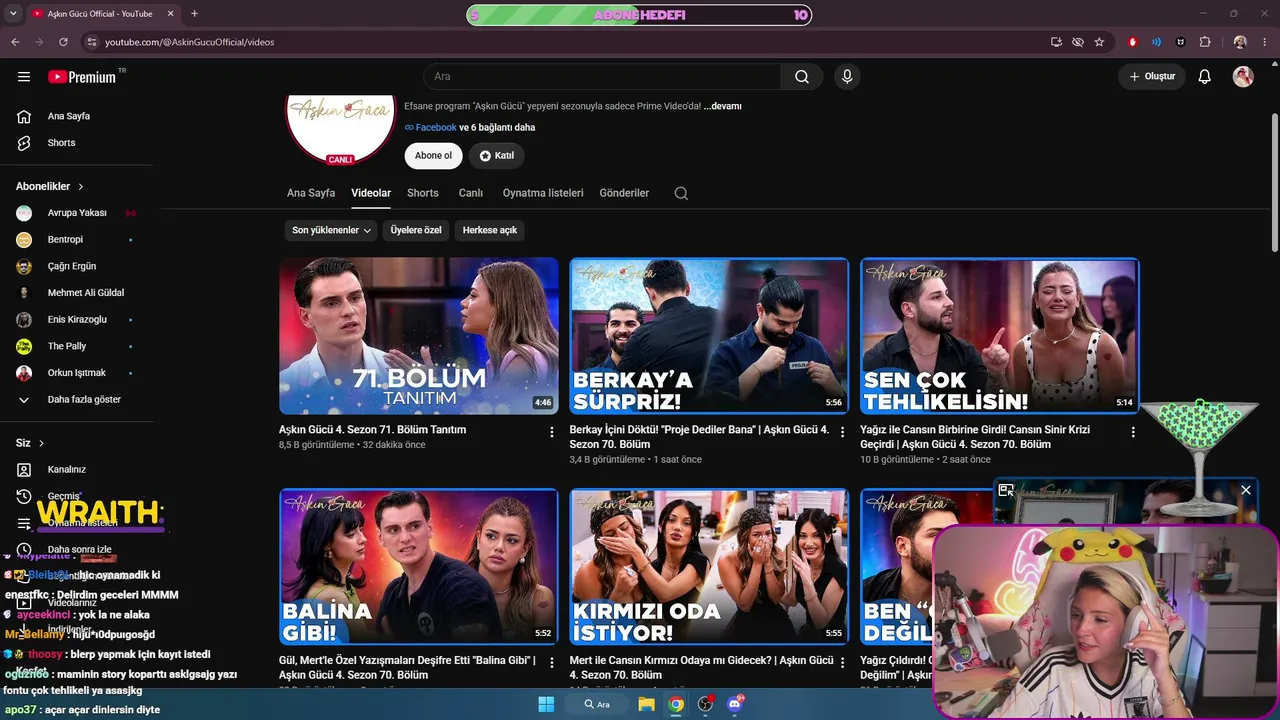1280x720 pixels.
Task: Play the Balina Gibi thumbnail
Action: pyautogui.click(x=419, y=567)
